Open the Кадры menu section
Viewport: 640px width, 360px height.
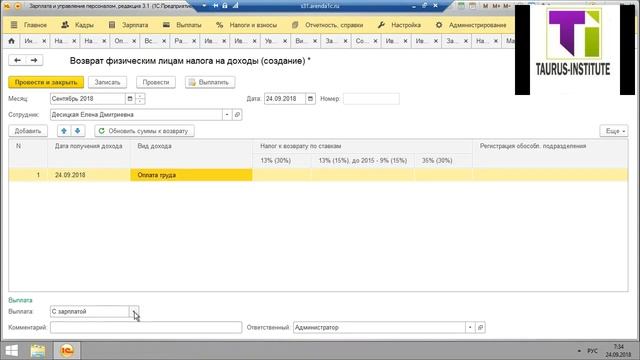coord(78,25)
